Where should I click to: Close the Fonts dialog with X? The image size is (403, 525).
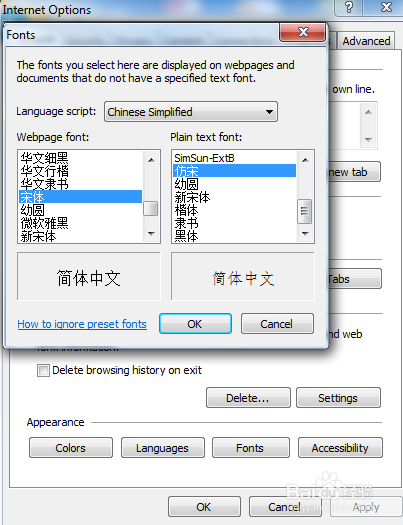pyautogui.click(x=303, y=32)
